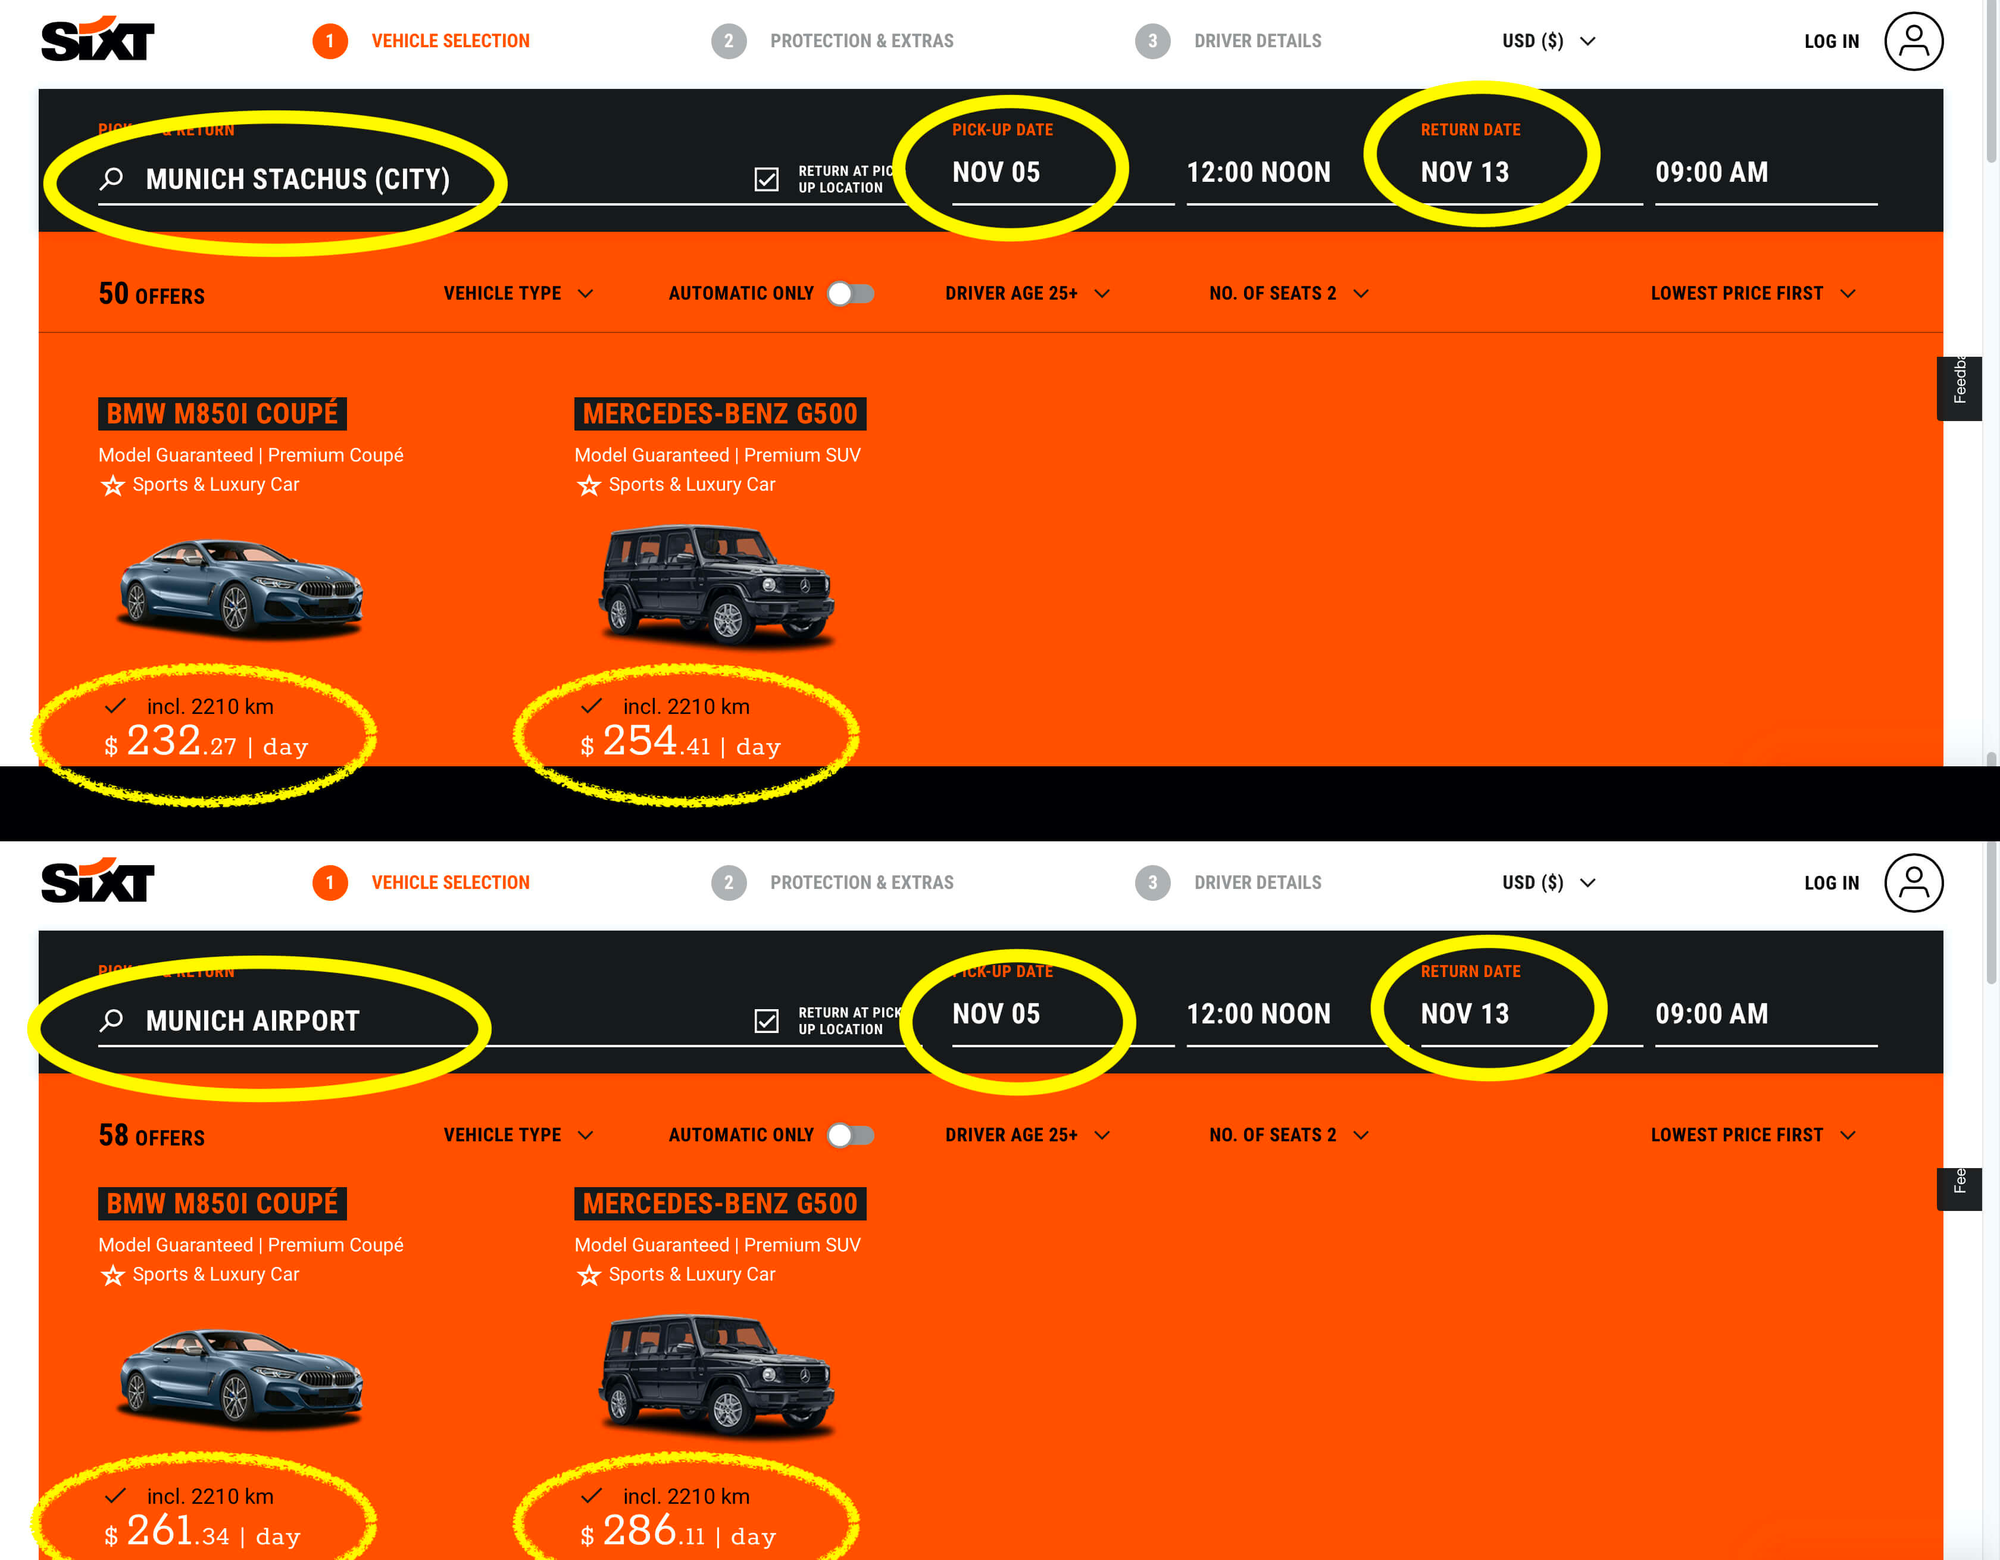This screenshot has width=2000, height=1560.
Task: Click Log In in the top header
Action: (x=1831, y=41)
